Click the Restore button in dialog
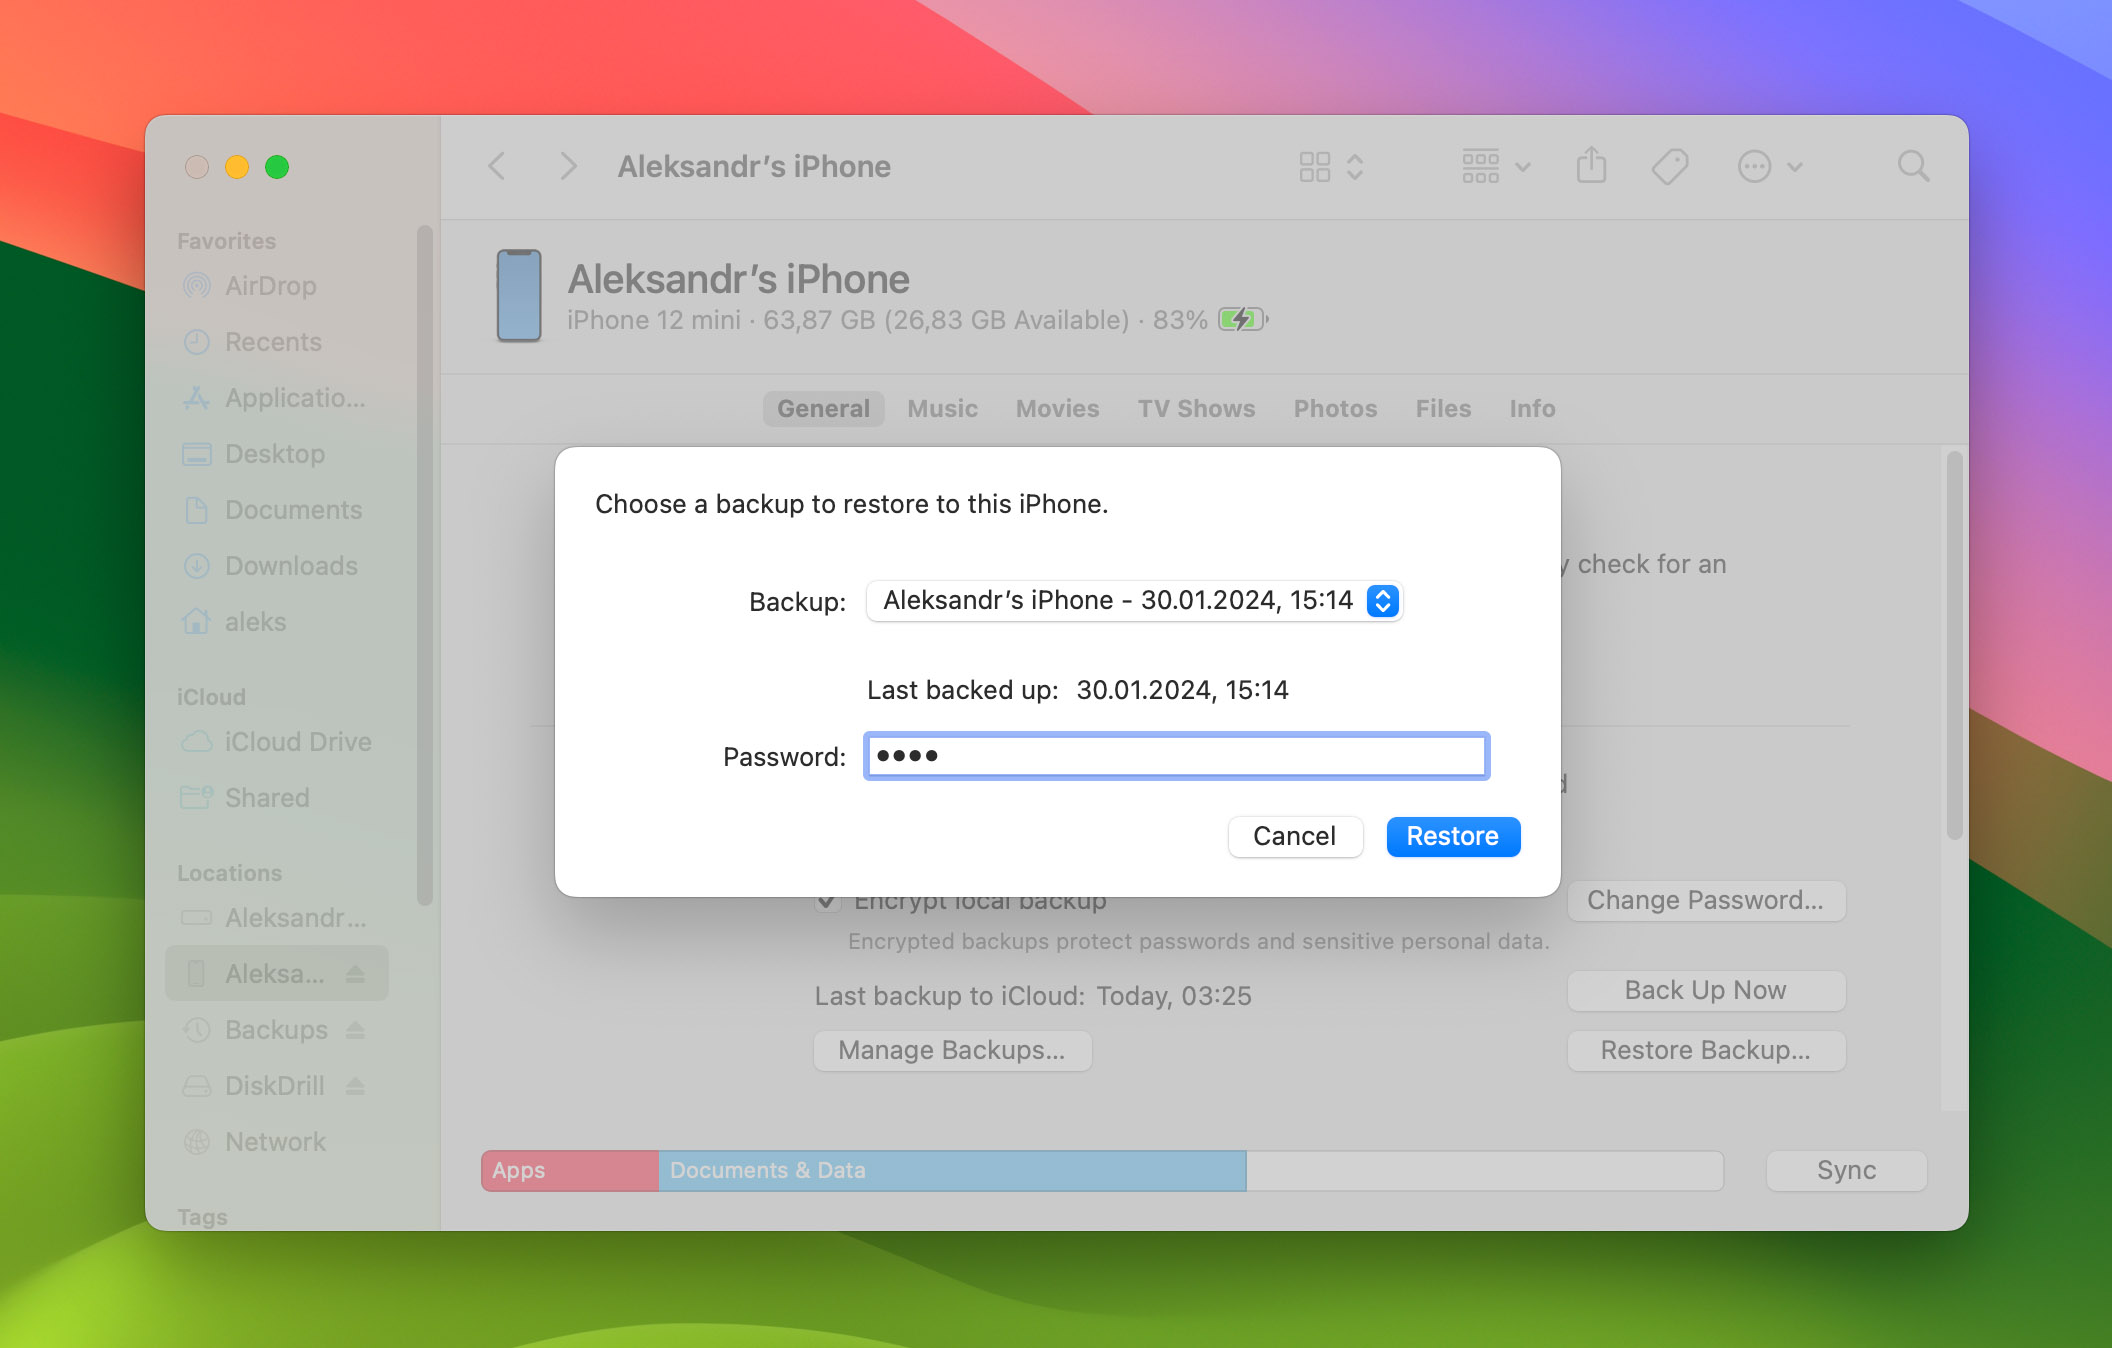2112x1348 pixels. [1453, 836]
